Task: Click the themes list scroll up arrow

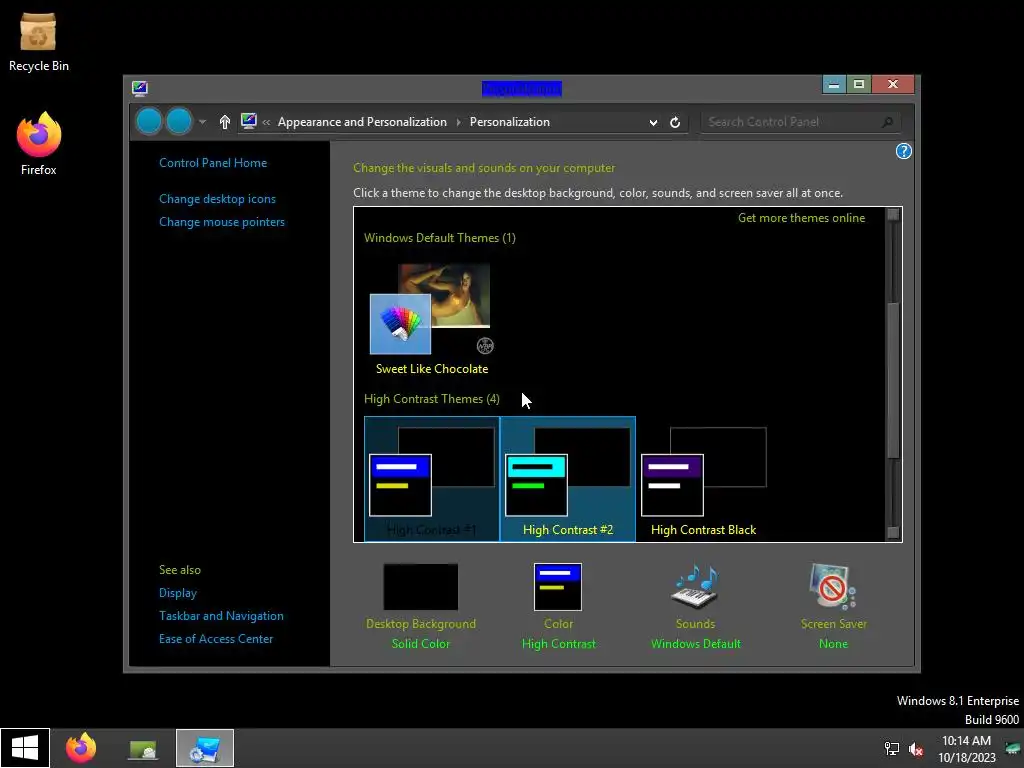Action: (x=893, y=215)
